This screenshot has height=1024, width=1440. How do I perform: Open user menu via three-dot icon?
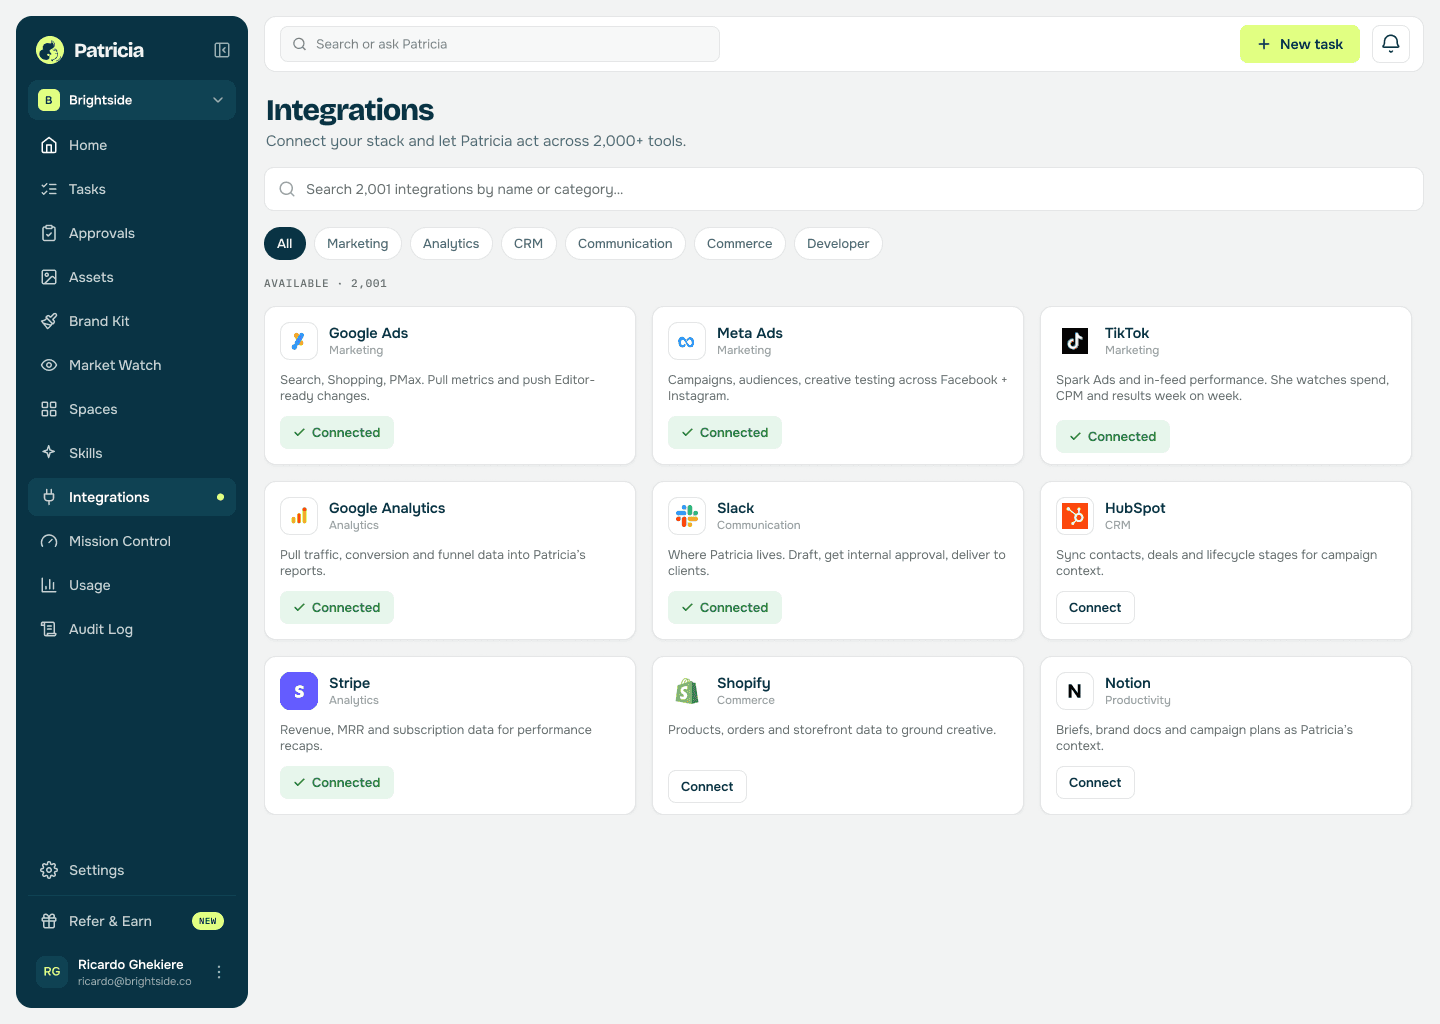pyautogui.click(x=219, y=972)
